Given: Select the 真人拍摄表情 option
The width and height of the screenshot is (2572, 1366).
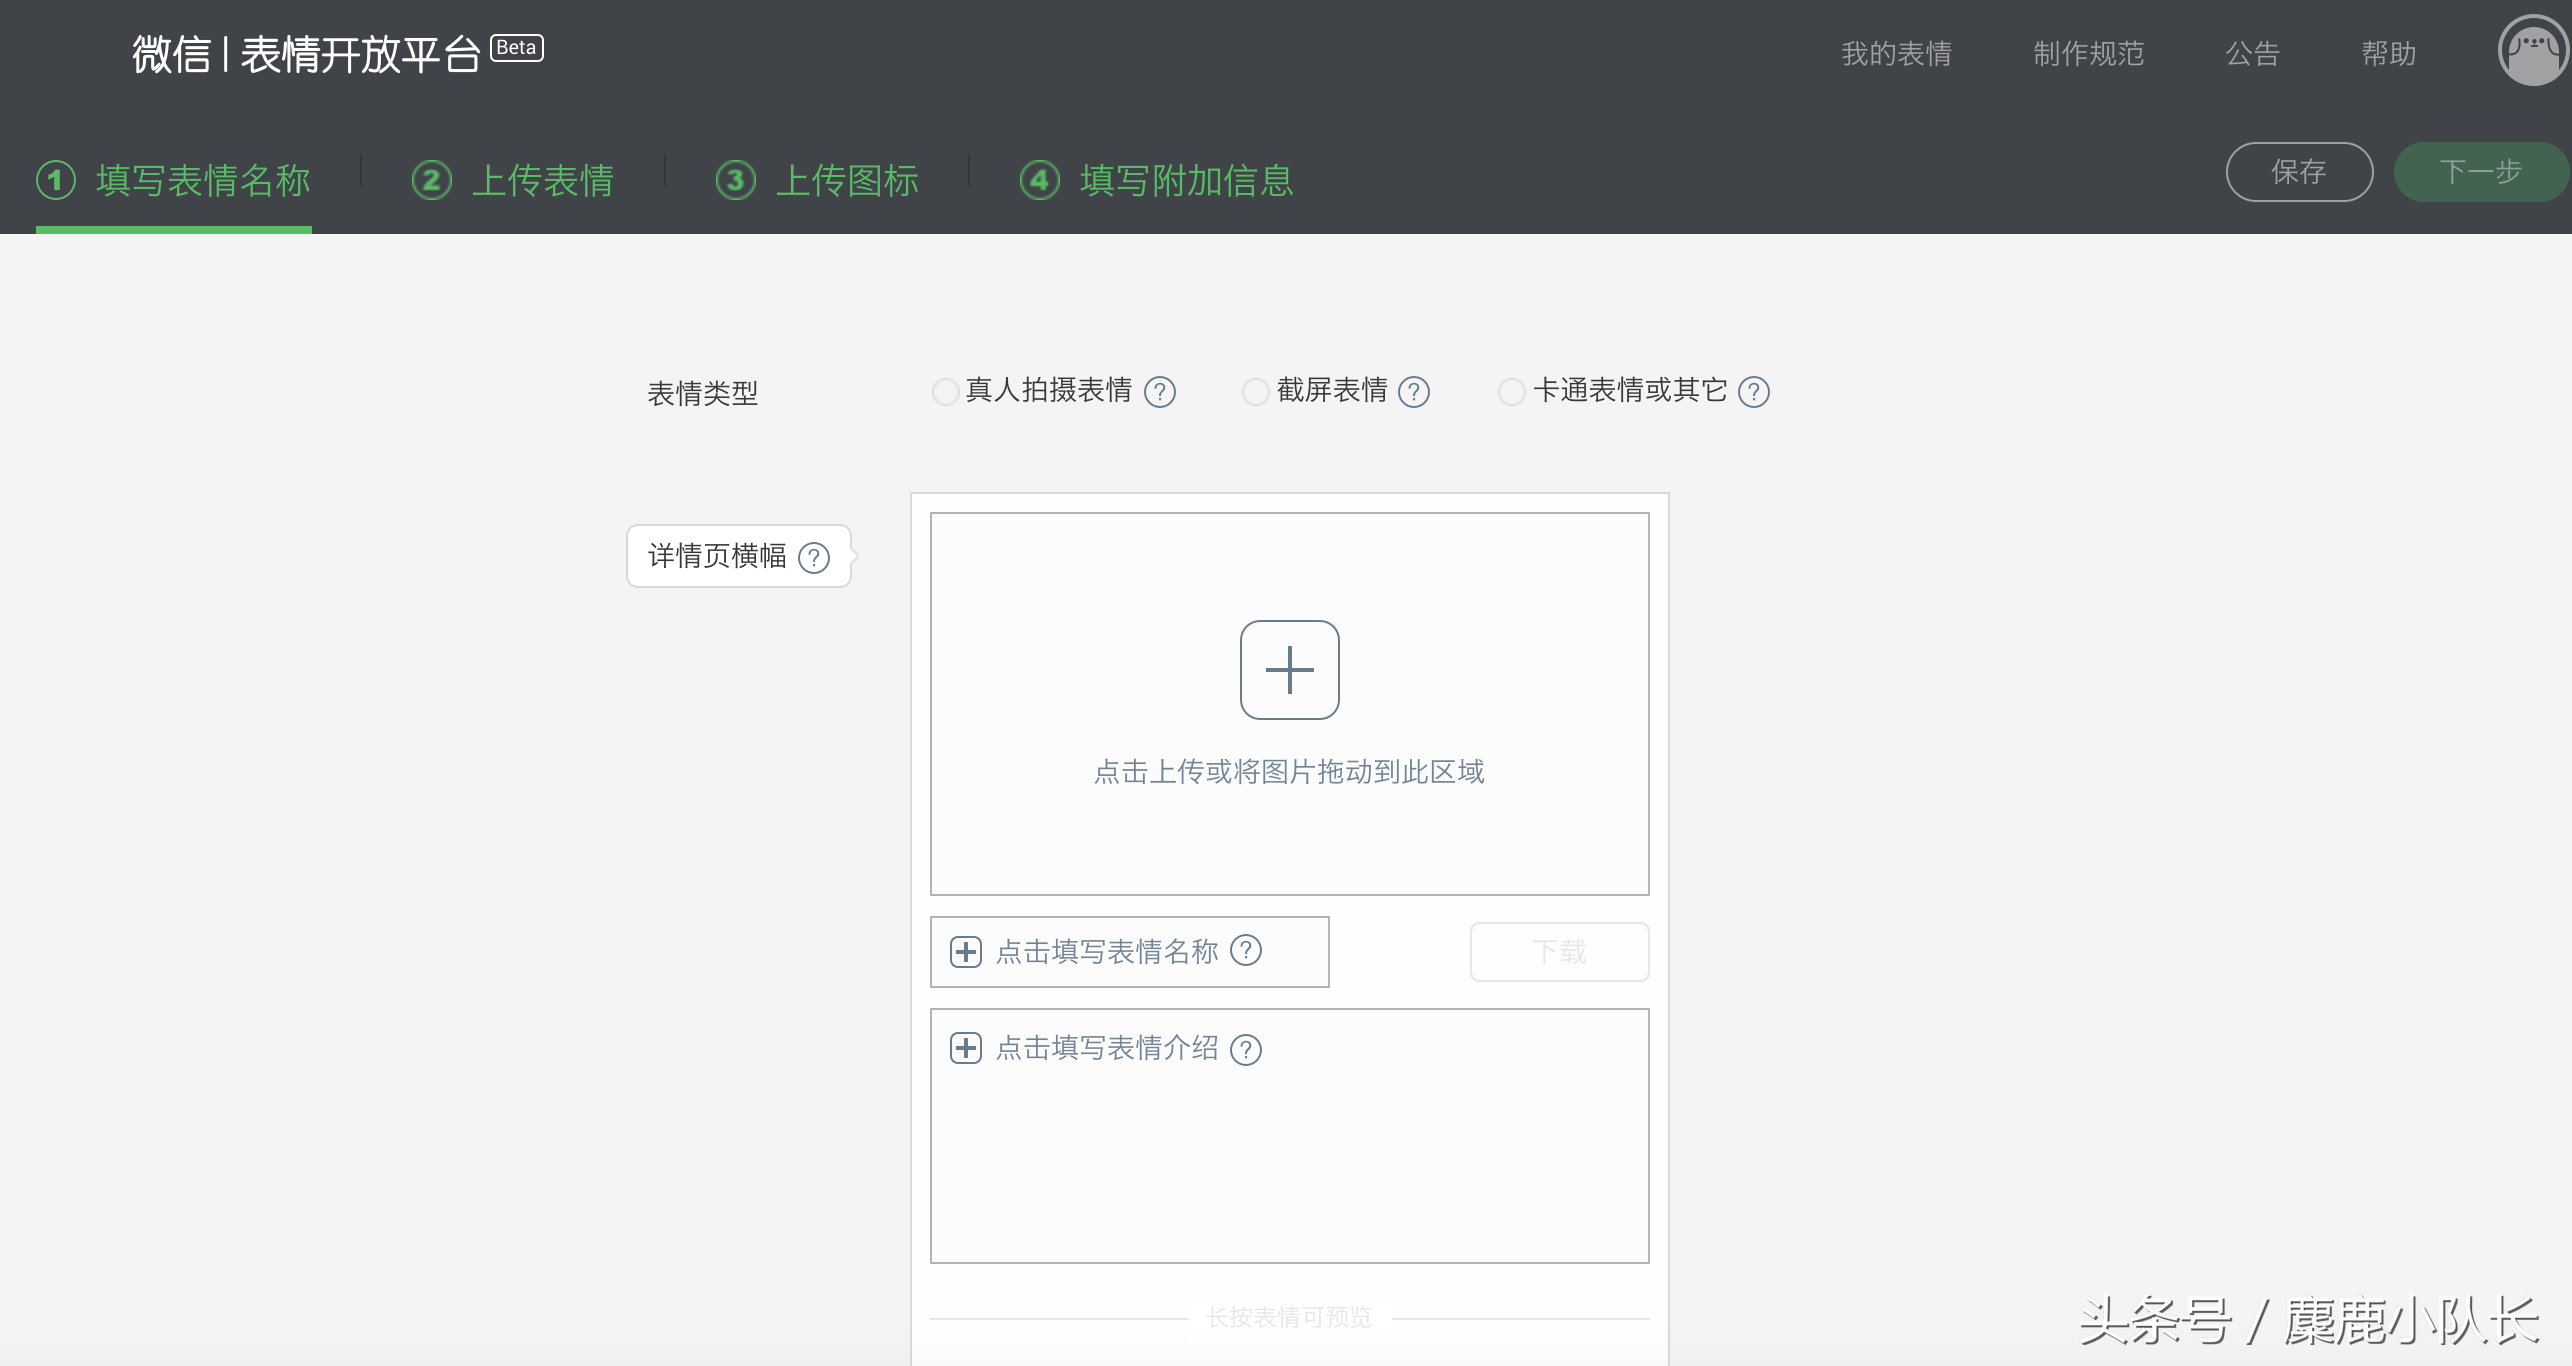Looking at the screenshot, I should (945, 392).
